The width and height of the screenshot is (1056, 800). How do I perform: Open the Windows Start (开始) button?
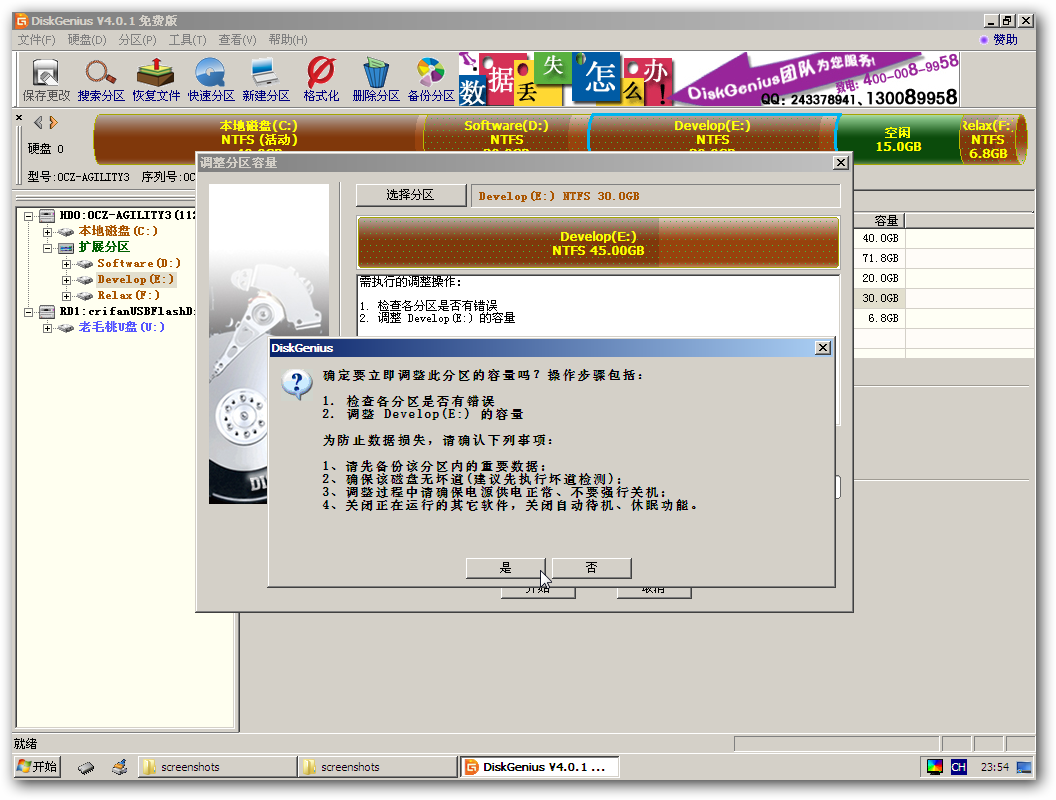coord(38,767)
